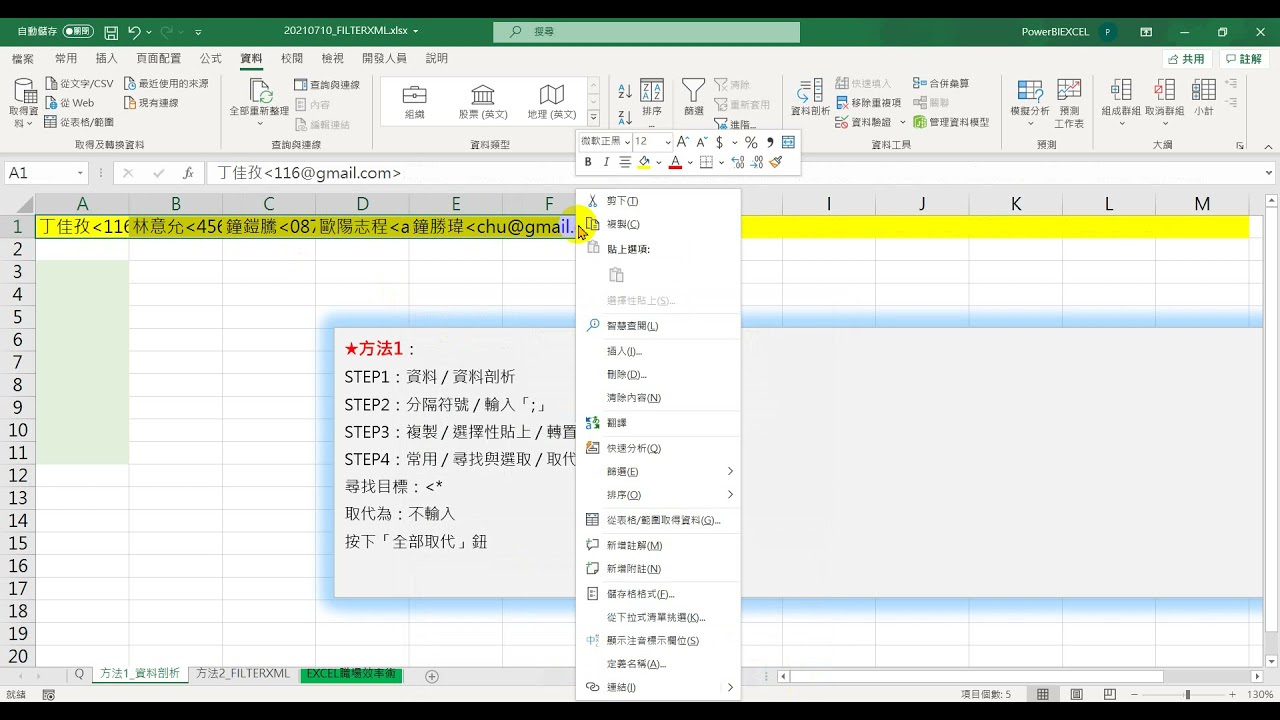
Task: Increase font size in mini toolbar
Action: 683,142
